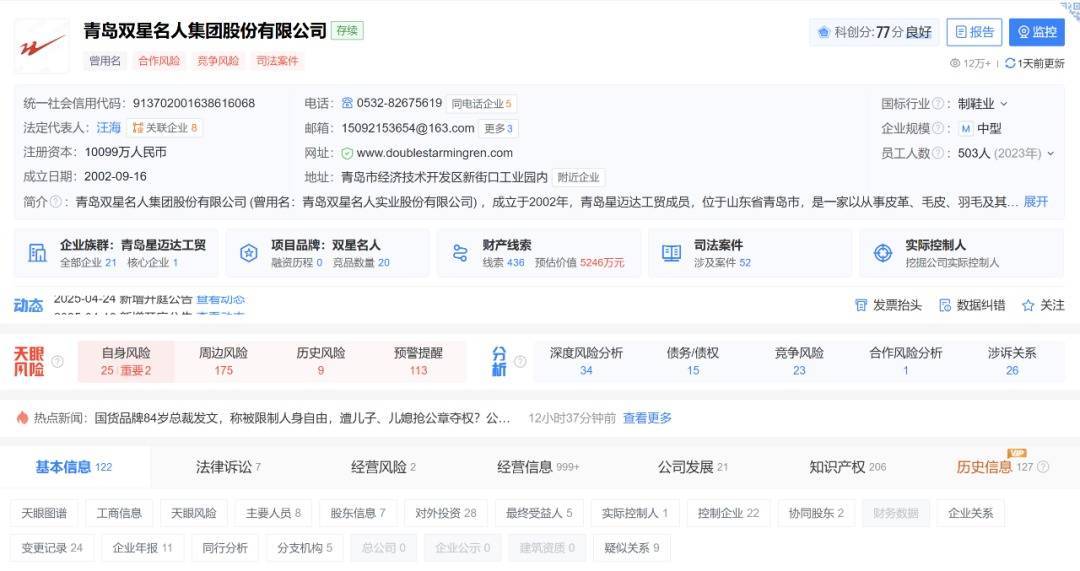Switch to the 经营信息 tab
This screenshot has width=1080, height=571.
tap(538, 467)
